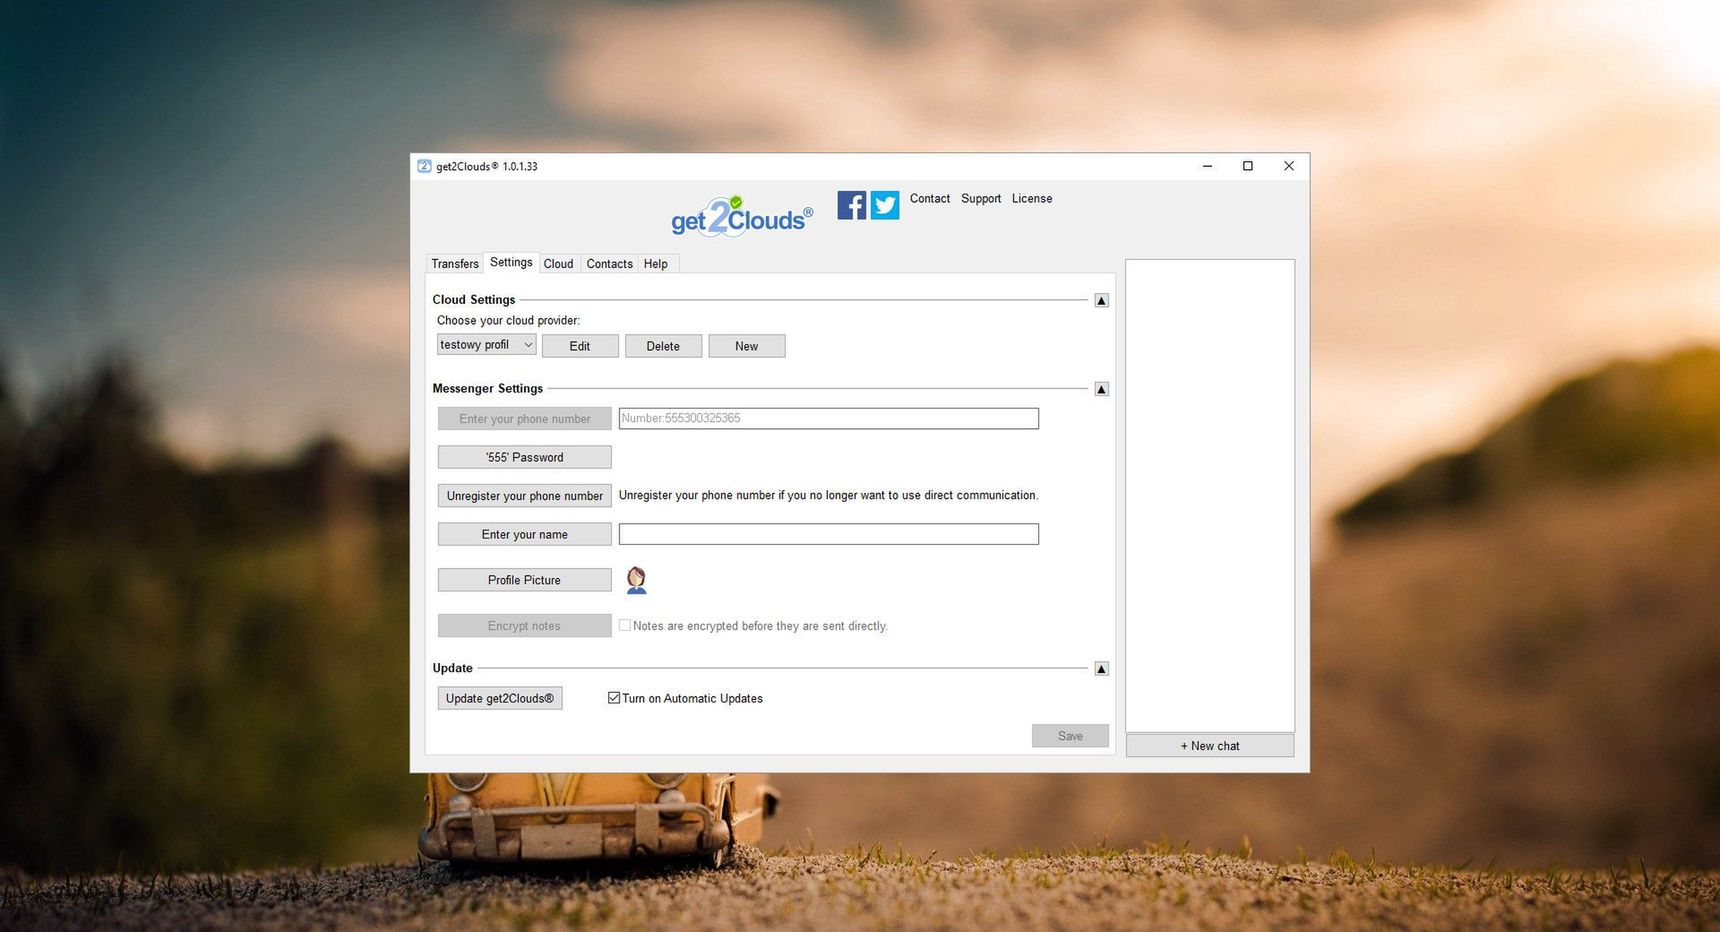
Task: Click the Save button
Action: tap(1070, 736)
